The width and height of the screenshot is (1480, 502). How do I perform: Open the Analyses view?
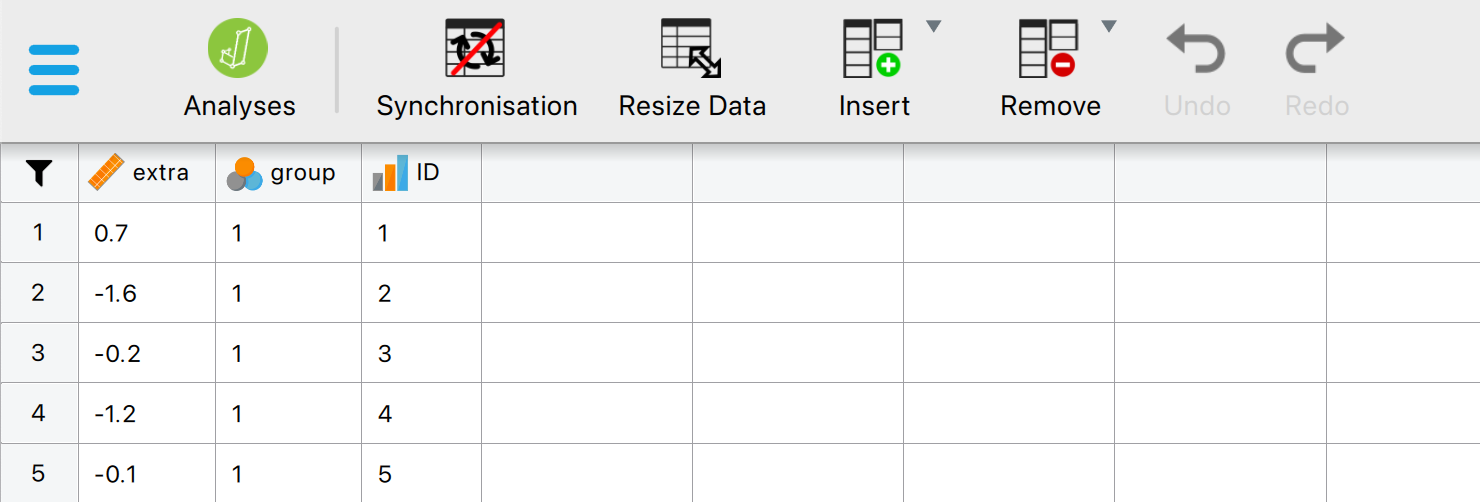[x=239, y=49]
